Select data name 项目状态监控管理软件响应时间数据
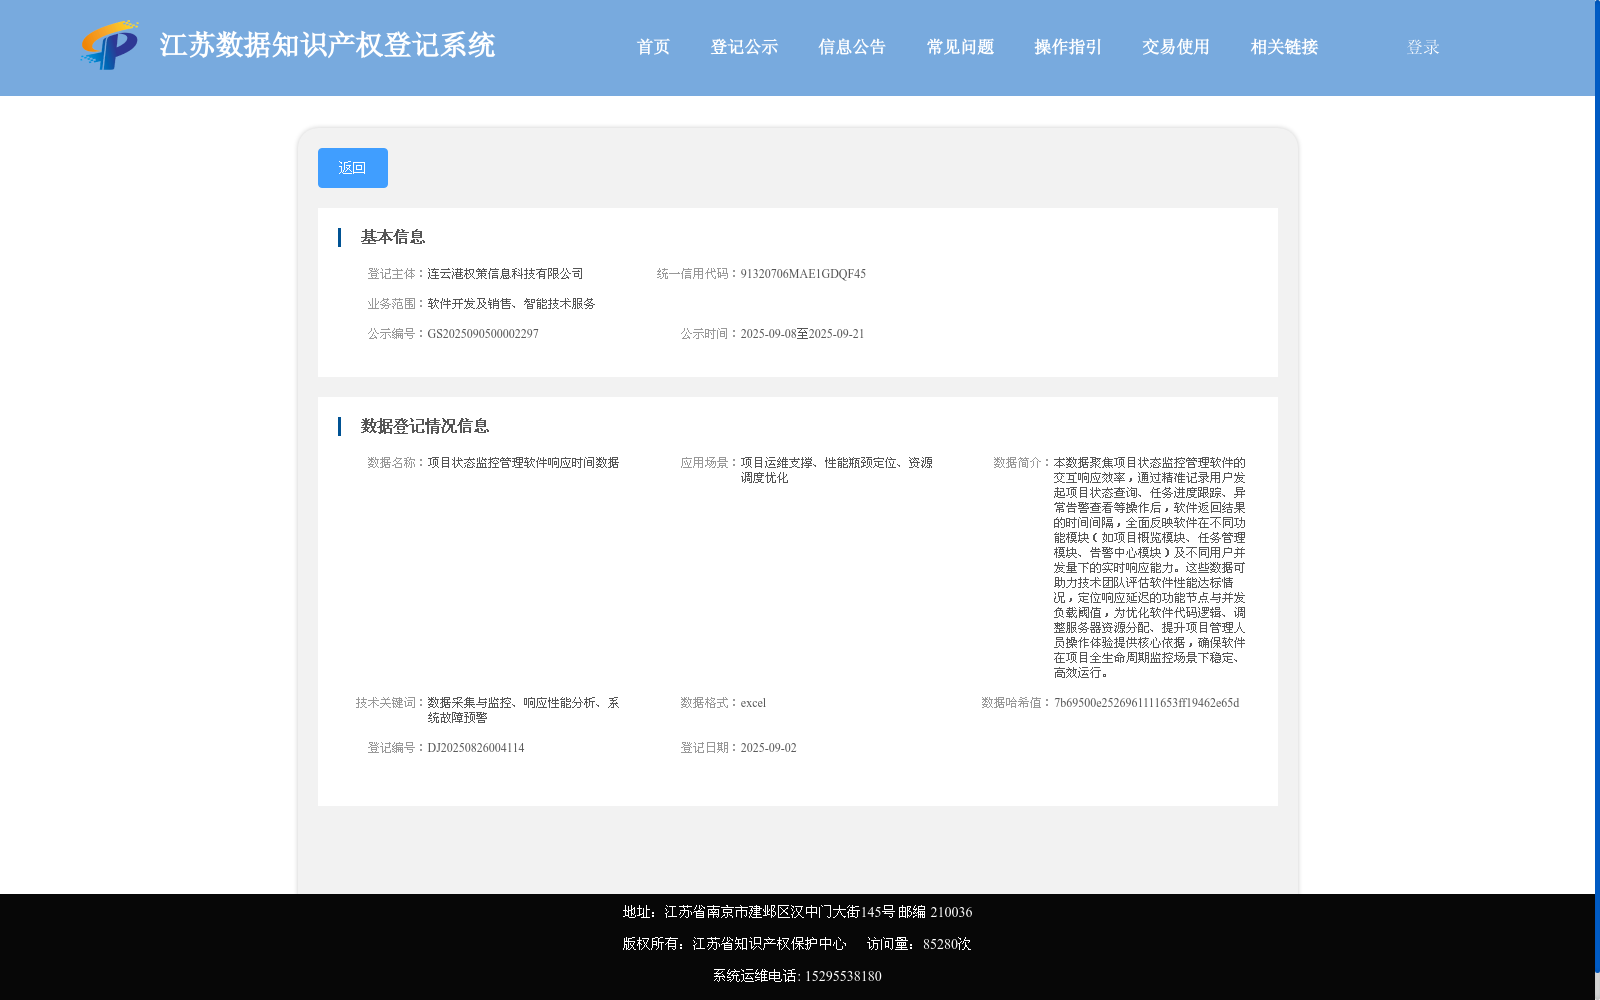The image size is (1600, 1000). coord(523,463)
